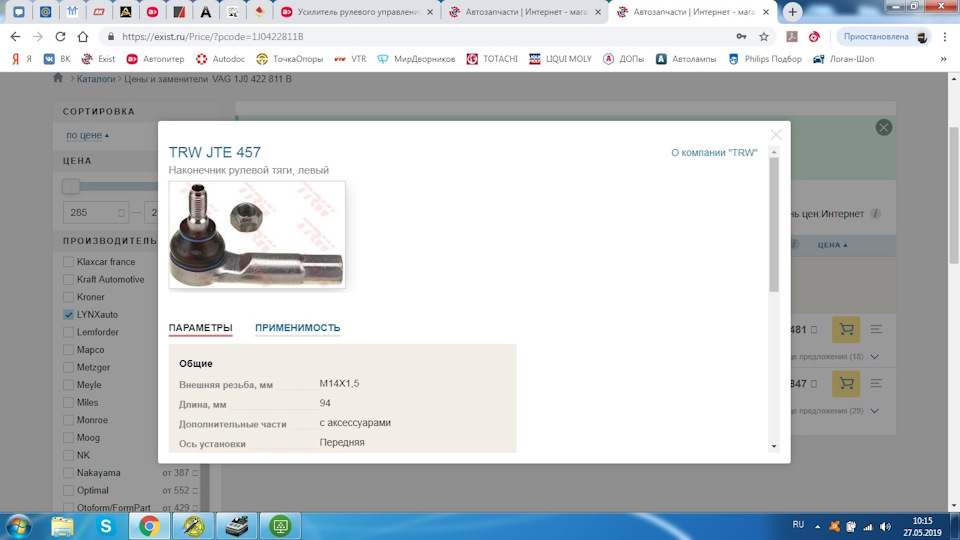Show more bookmarks via double chevron
Image resolution: width=960 pixels, height=540 pixels.
point(943,59)
